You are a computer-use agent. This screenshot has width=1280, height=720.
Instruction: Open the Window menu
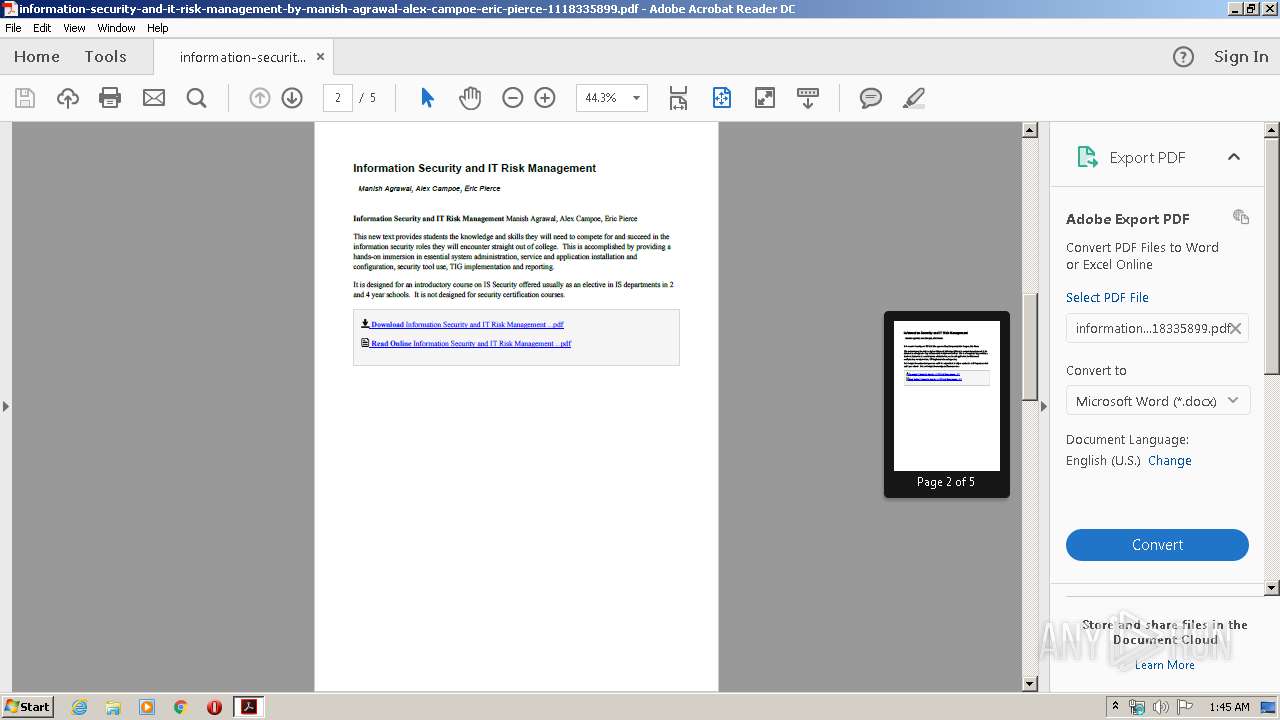(116, 28)
